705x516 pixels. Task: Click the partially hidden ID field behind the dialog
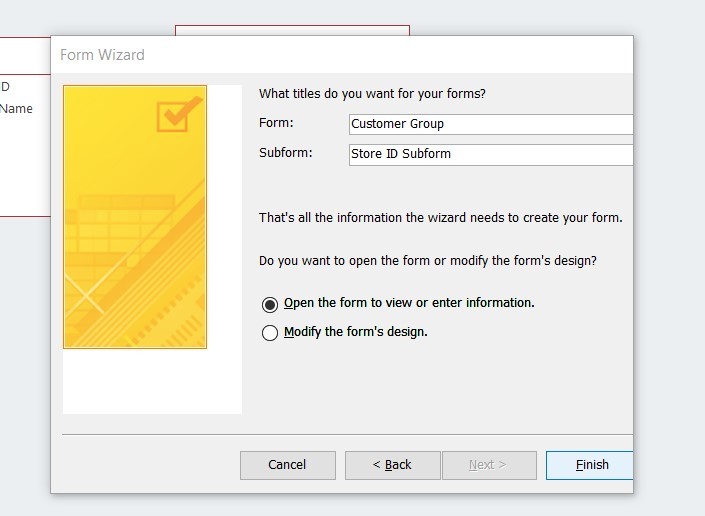point(6,87)
